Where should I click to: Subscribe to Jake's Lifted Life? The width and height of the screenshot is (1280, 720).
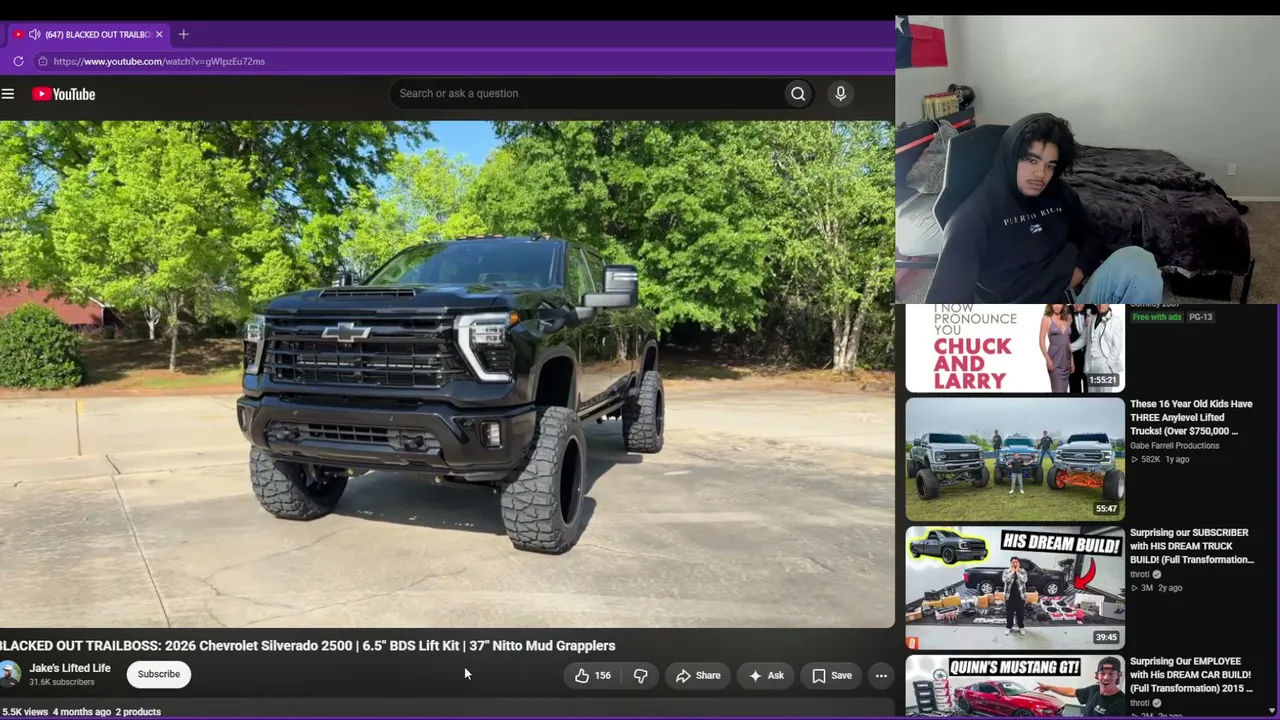[x=159, y=674]
